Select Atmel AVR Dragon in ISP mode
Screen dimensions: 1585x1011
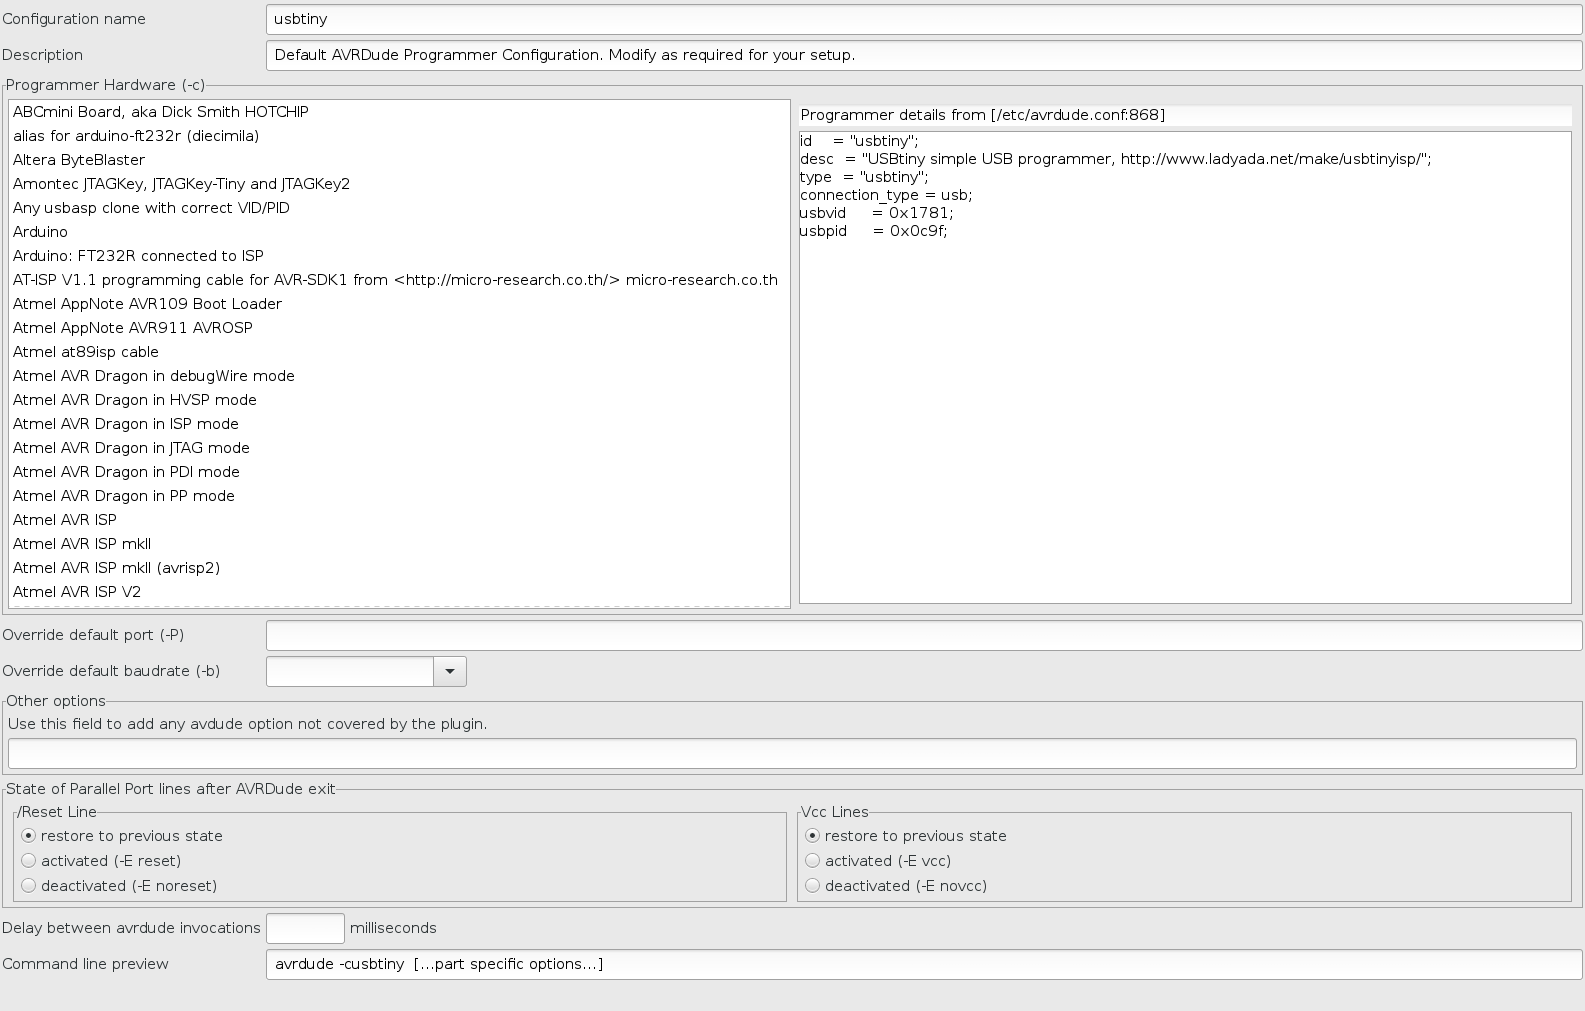tap(399, 424)
